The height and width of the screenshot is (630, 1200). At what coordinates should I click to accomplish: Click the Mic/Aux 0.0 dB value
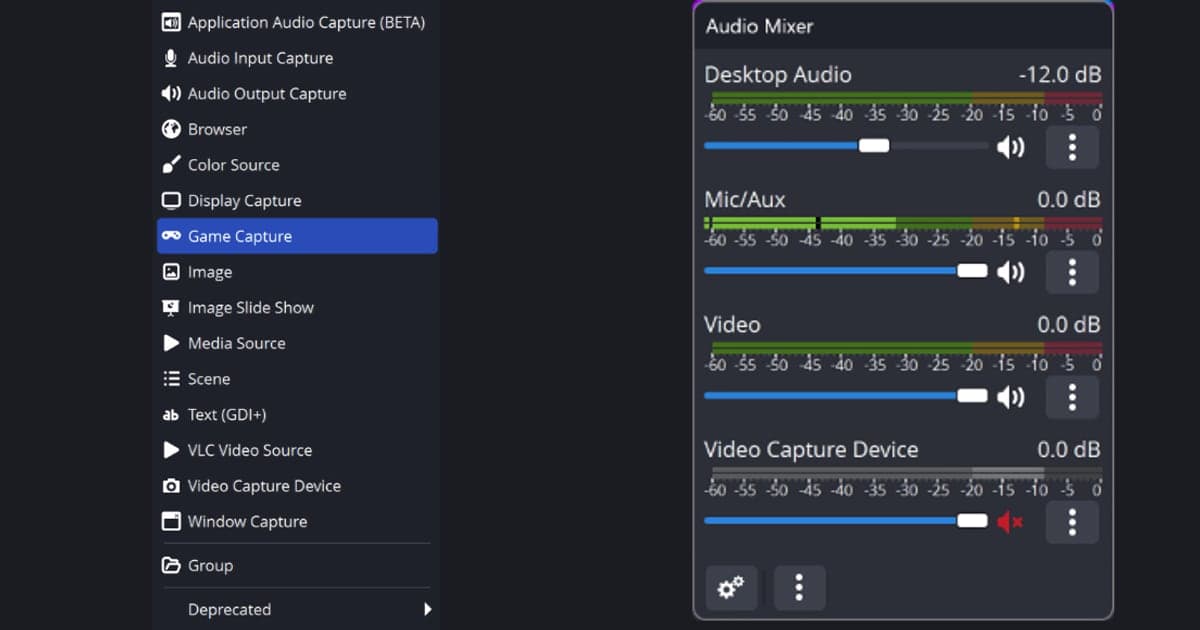pyautogui.click(x=1069, y=200)
